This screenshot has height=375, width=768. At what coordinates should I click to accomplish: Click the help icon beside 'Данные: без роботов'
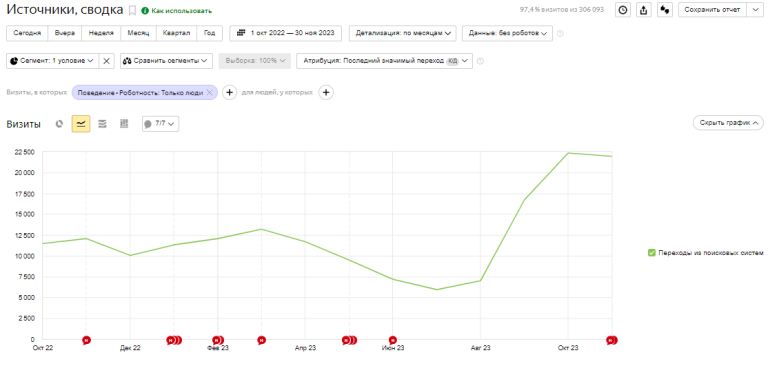point(560,34)
